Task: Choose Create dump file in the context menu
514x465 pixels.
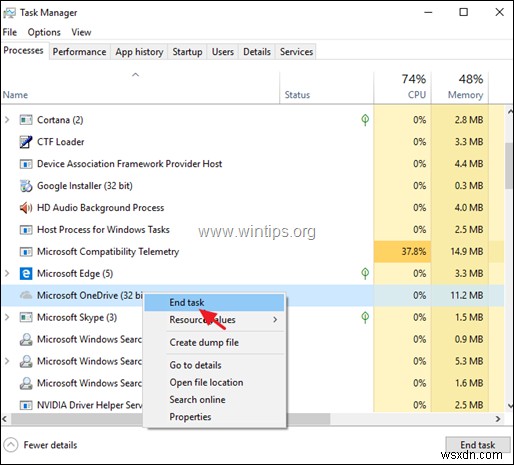Action: tap(214, 343)
